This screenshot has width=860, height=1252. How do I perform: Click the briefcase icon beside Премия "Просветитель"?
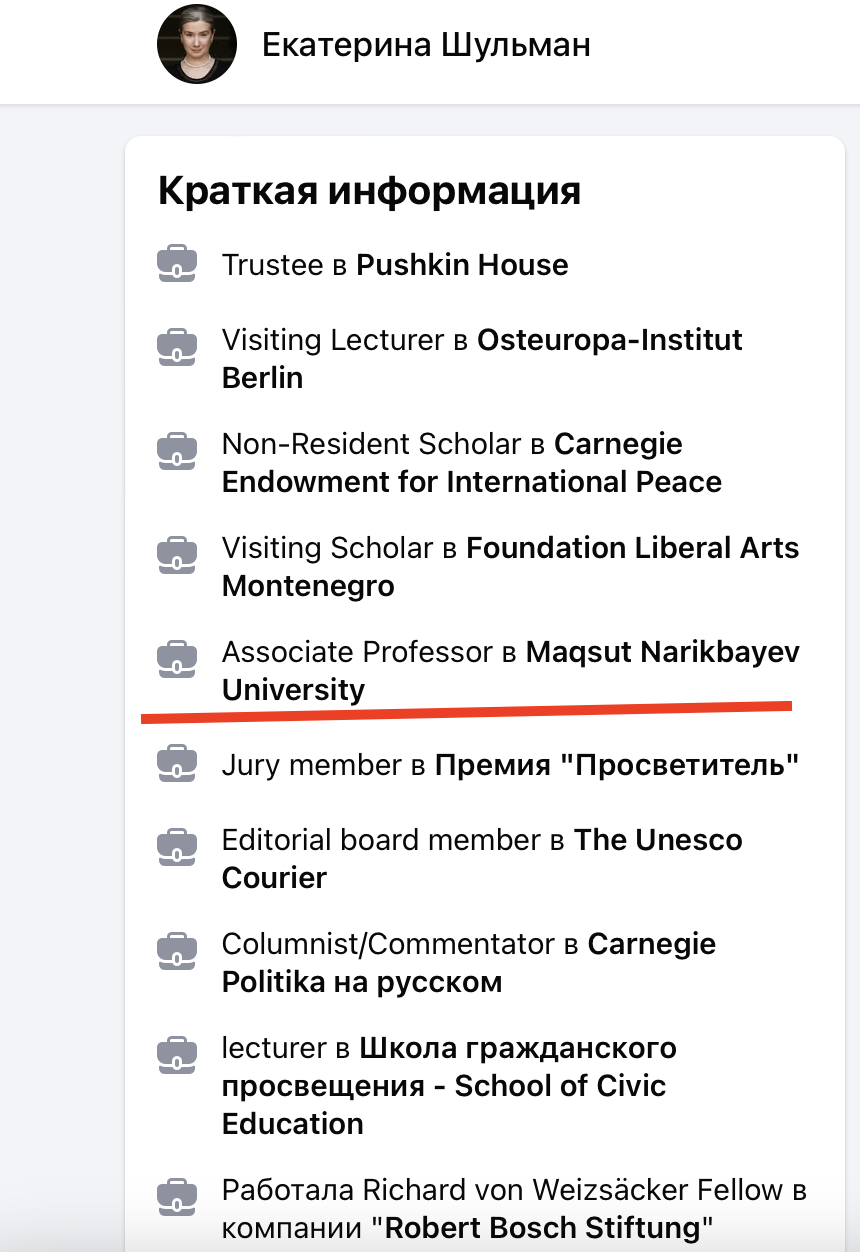tap(177, 765)
